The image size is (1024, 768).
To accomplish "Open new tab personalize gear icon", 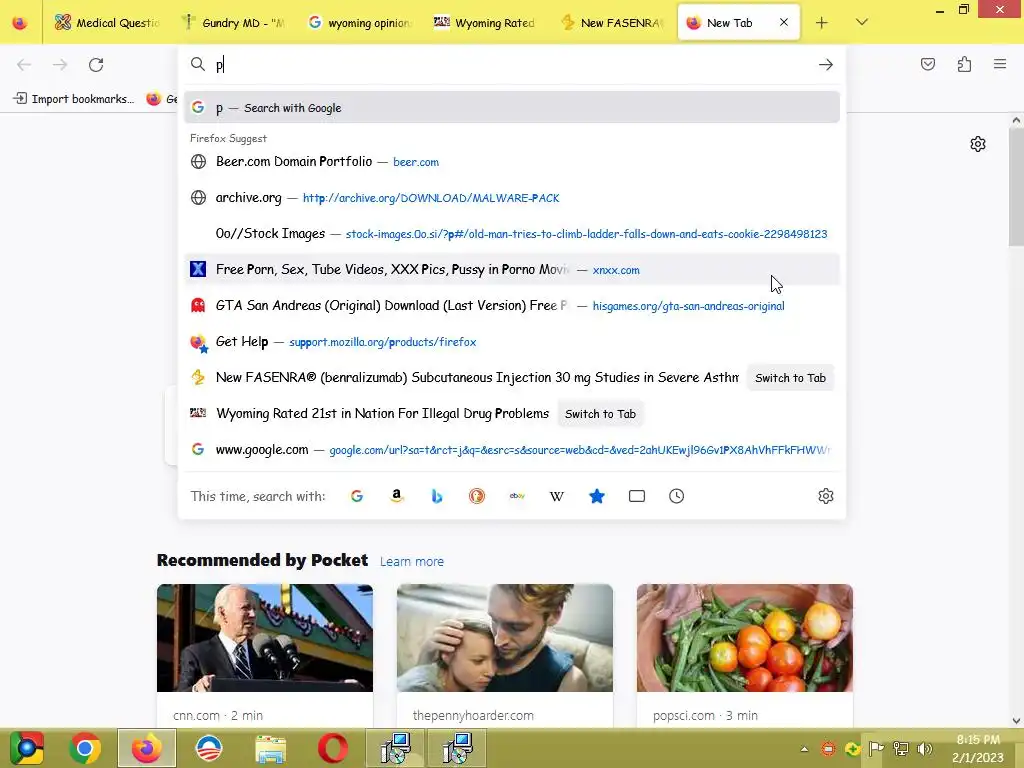I will pyautogui.click(x=977, y=144).
